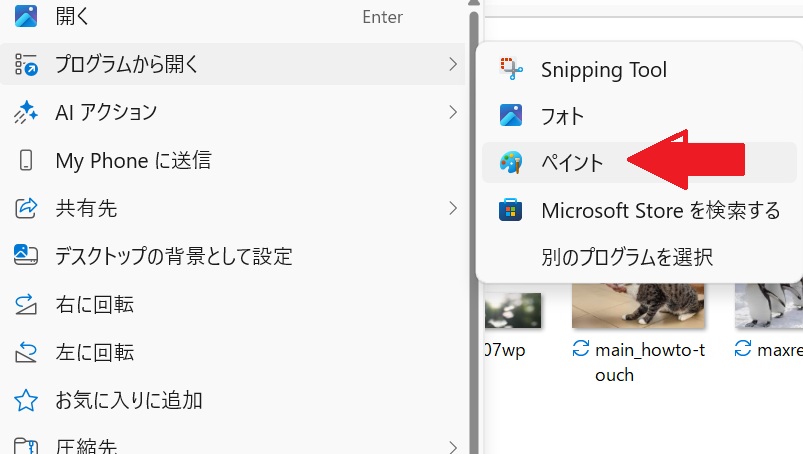The height and width of the screenshot is (454, 803).
Task: Click the プログラムから開く icon
Action: coord(26,64)
